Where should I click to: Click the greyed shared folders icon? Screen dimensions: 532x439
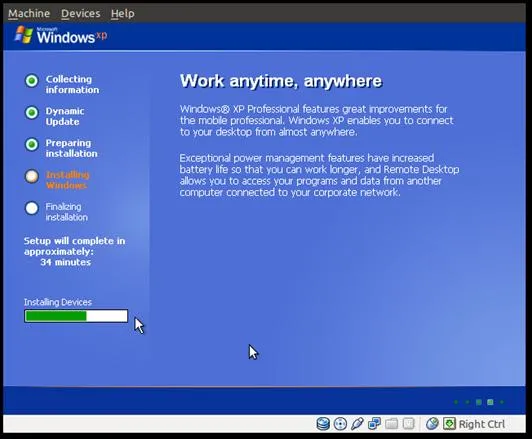click(392, 424)
